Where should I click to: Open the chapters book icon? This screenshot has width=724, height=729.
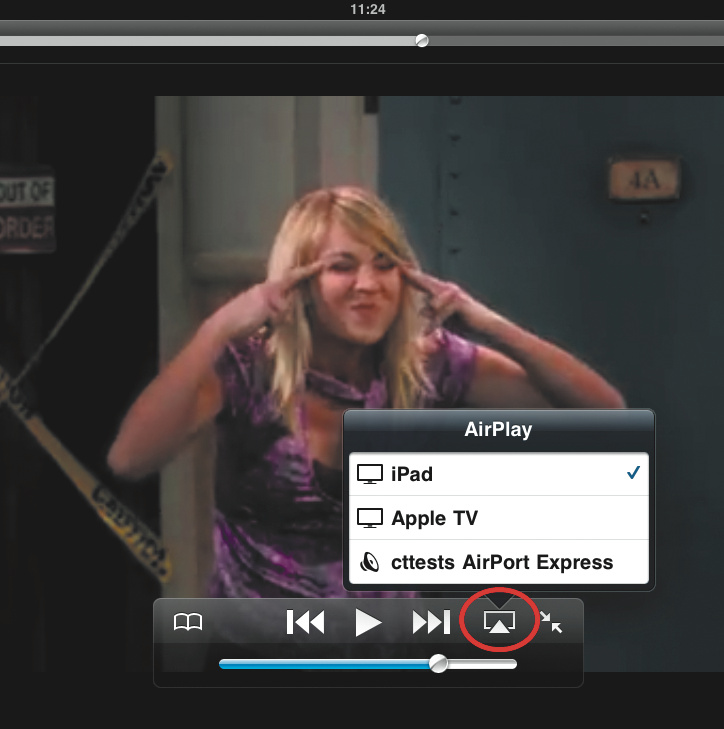[x=188, y=622]
